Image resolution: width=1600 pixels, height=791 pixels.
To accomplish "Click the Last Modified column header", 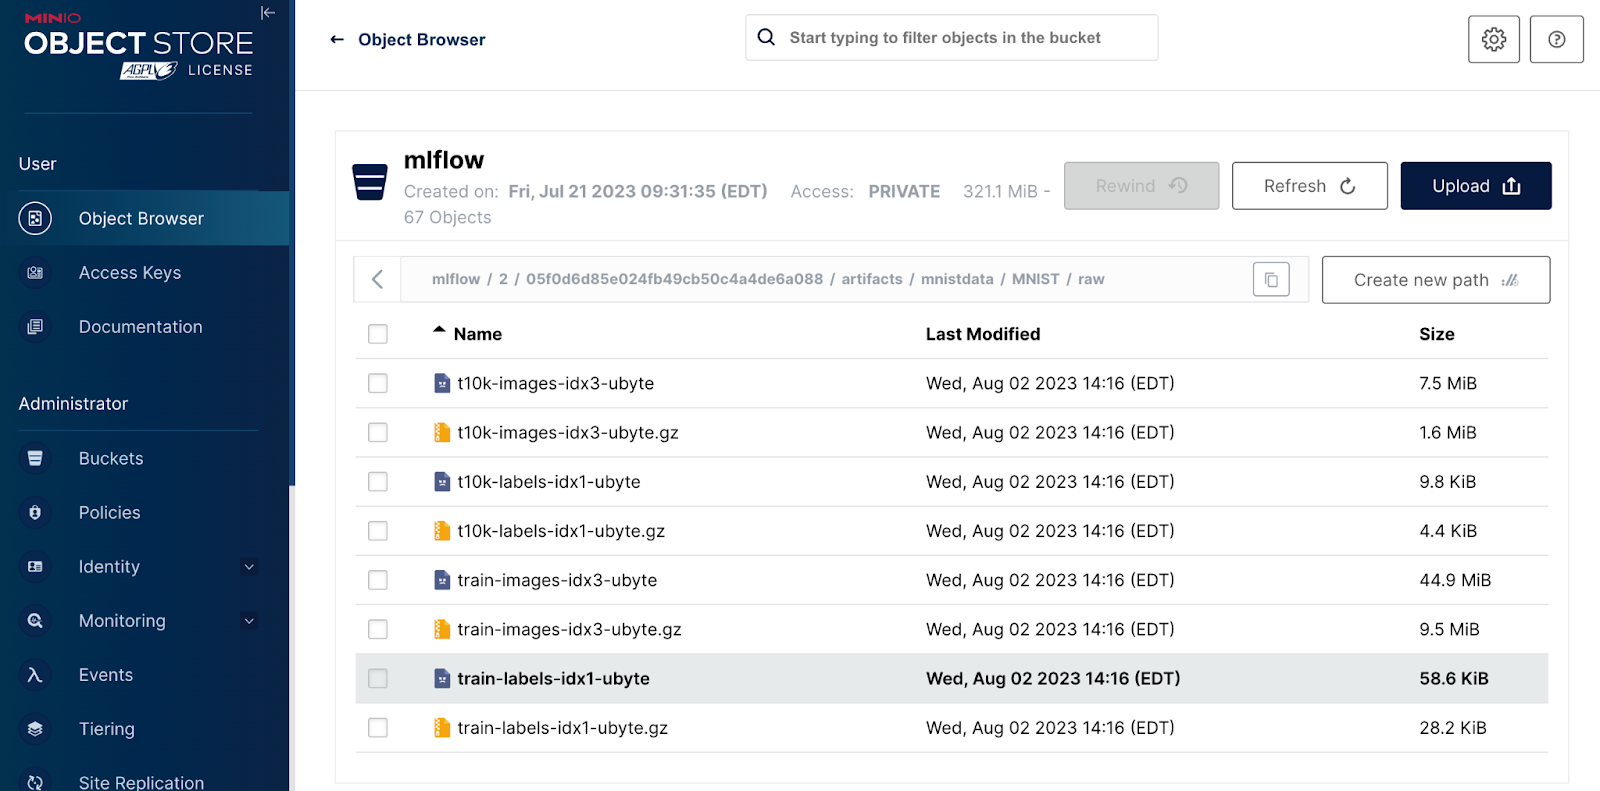I will (983, 334).
